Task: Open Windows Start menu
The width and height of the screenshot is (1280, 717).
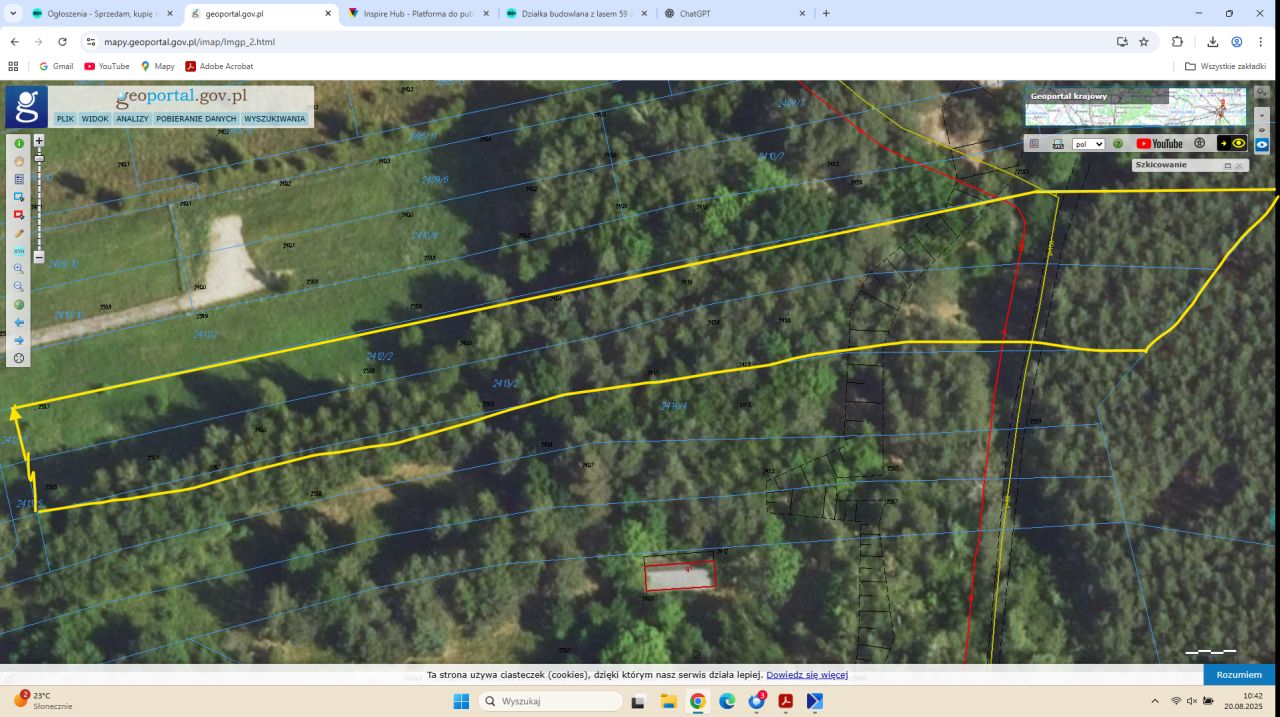Action: pos(461,701)
